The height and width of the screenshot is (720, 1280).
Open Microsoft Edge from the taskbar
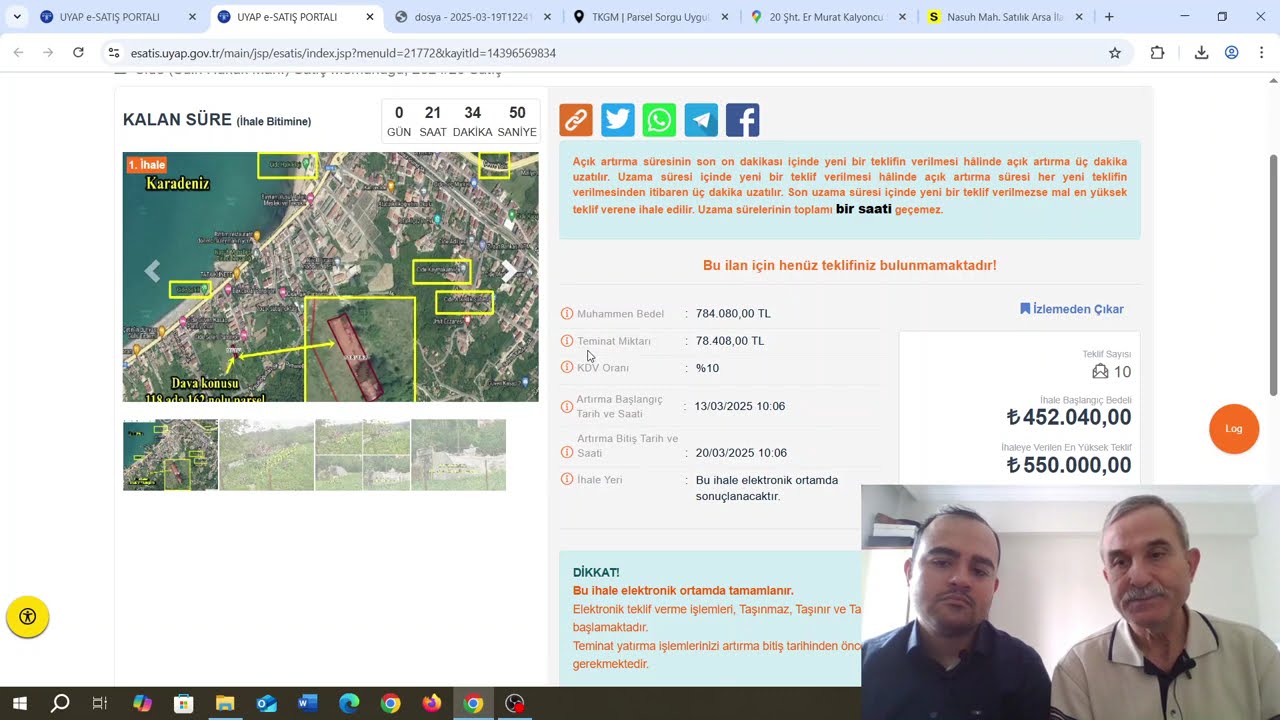[349, 704]
